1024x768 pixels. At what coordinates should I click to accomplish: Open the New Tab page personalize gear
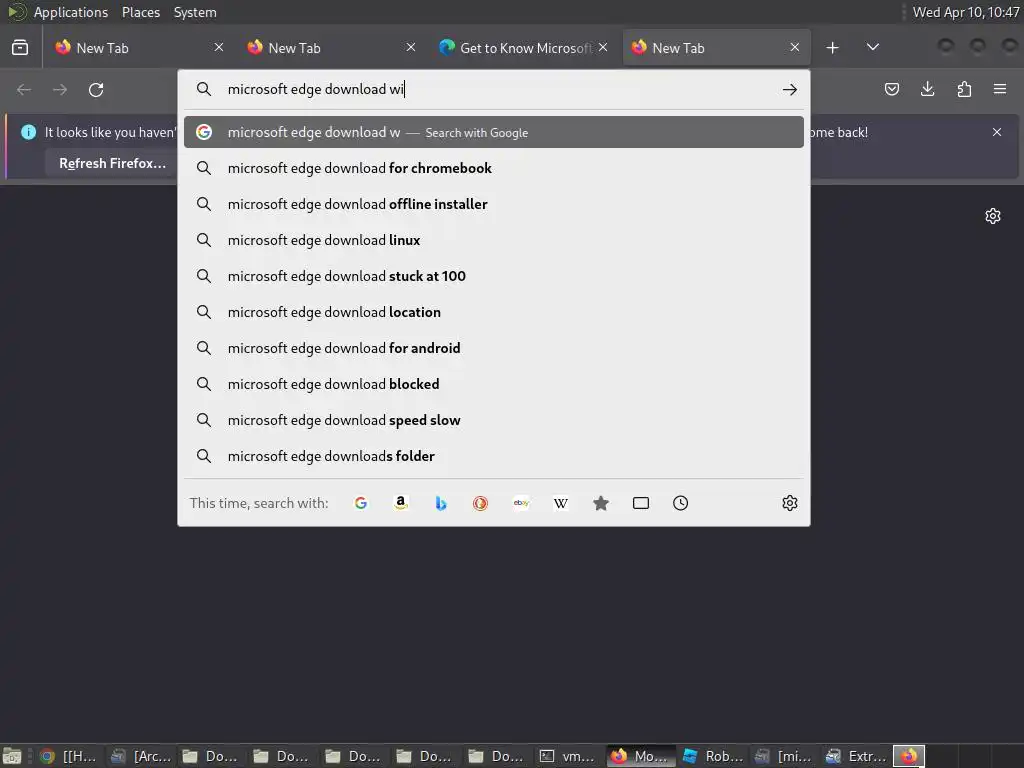tap(993, 216)
